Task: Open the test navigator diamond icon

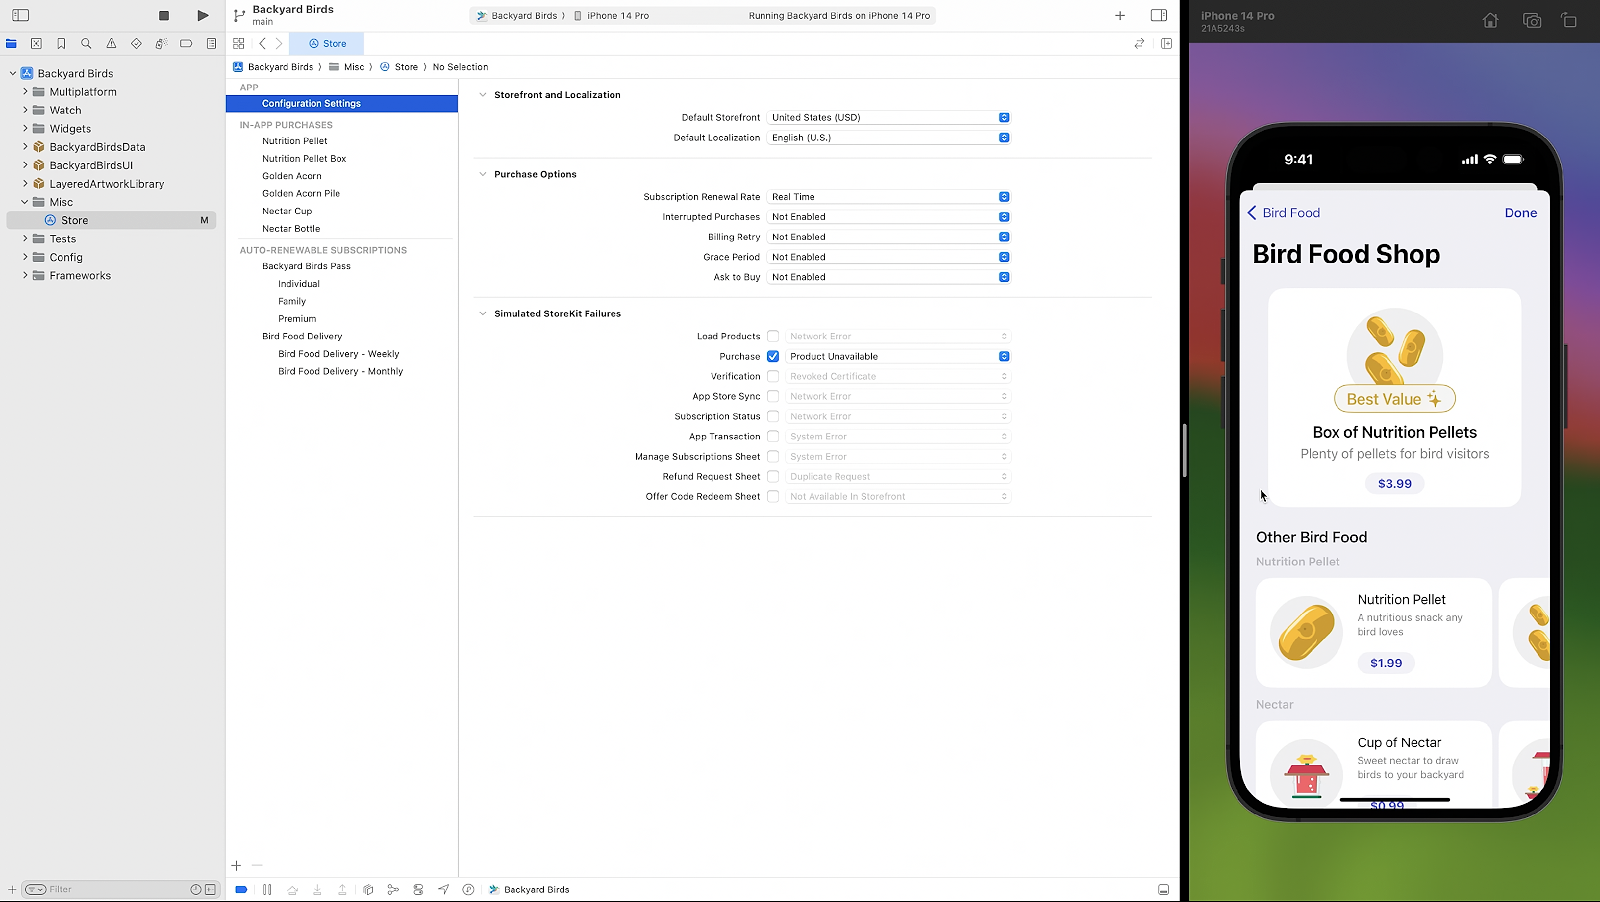Action: (136, 44)
